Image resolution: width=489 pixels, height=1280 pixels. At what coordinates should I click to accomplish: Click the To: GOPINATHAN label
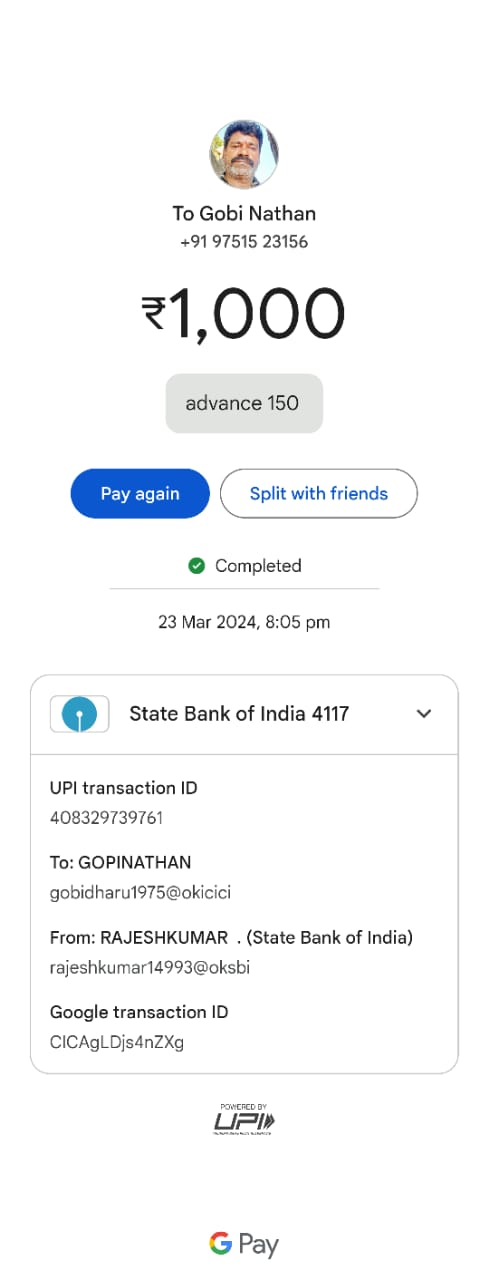point(120,862)
